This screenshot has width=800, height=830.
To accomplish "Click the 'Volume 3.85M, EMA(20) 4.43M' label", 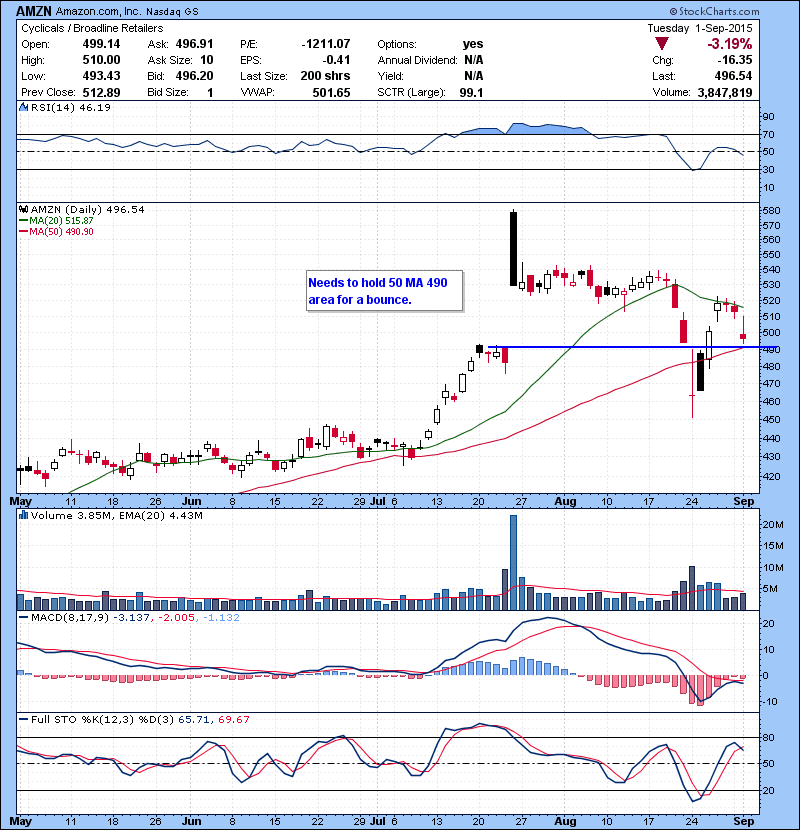I will tap(116, 515).
